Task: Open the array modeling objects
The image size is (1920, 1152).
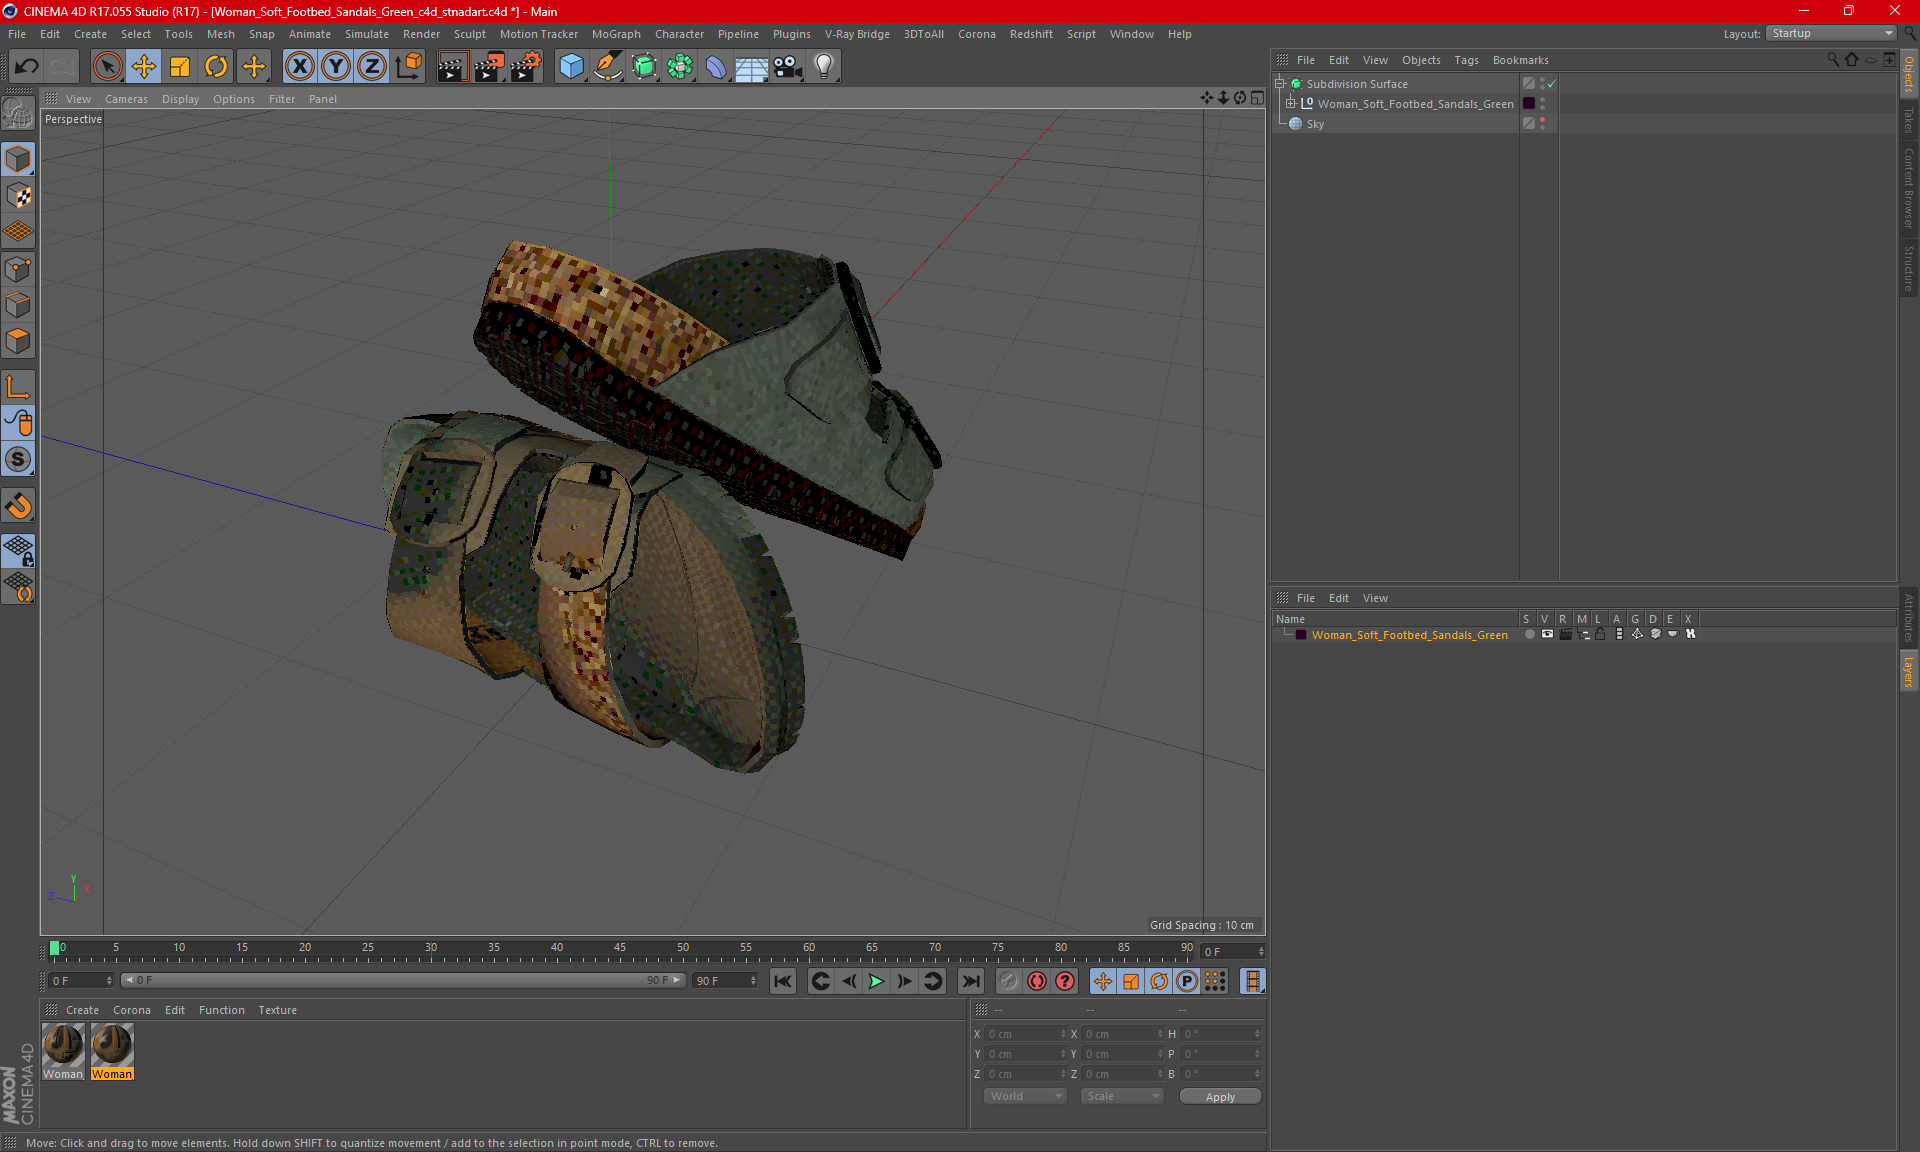Action: click(x=680, y=67)
